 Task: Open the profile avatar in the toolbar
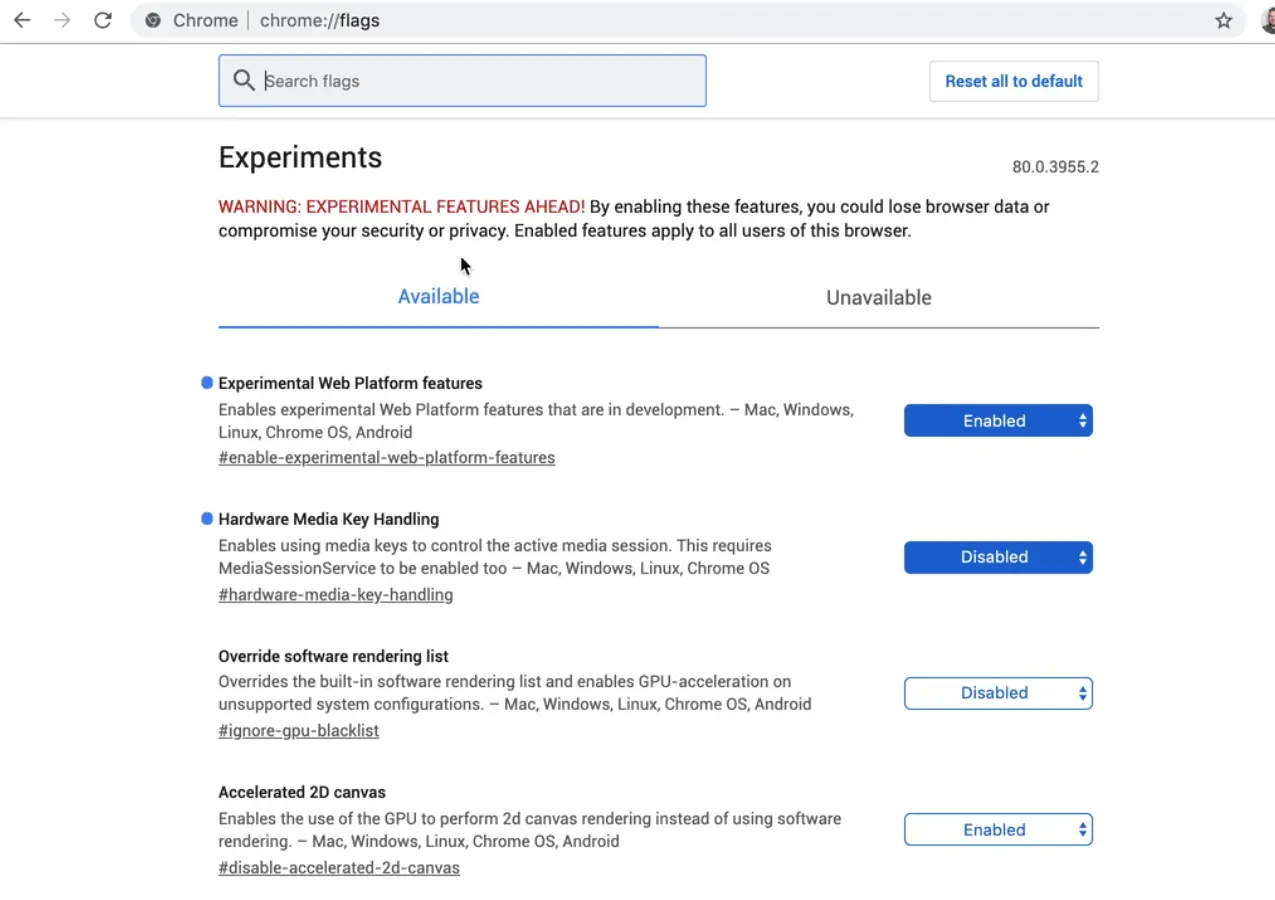coord(1267,21)
